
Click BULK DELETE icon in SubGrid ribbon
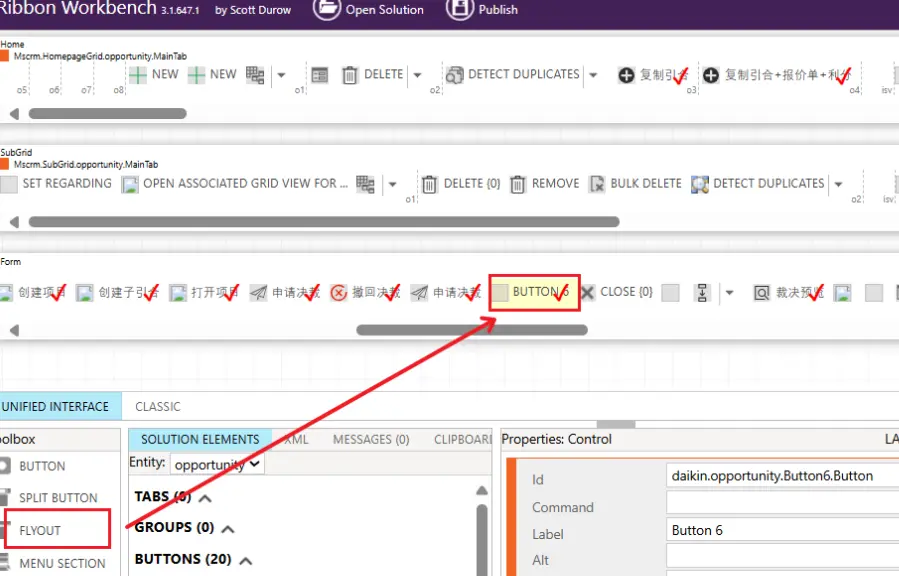596,184
